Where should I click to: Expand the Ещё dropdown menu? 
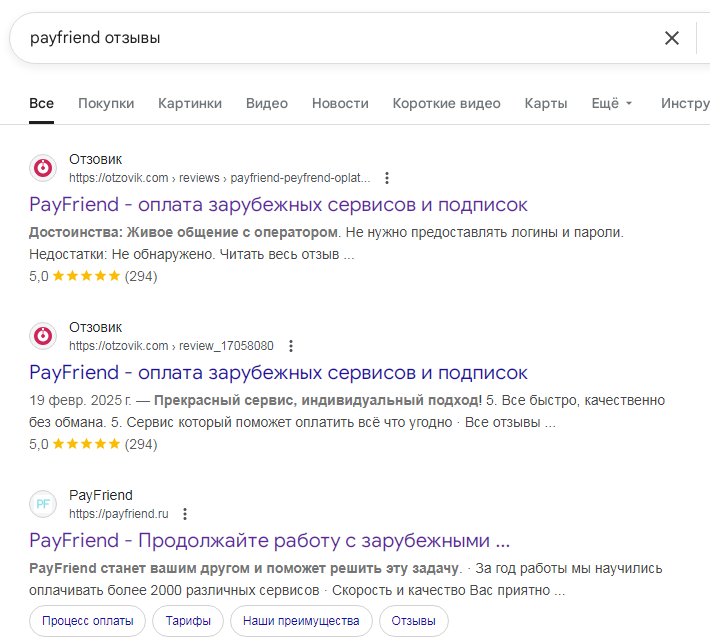[612, 103]
